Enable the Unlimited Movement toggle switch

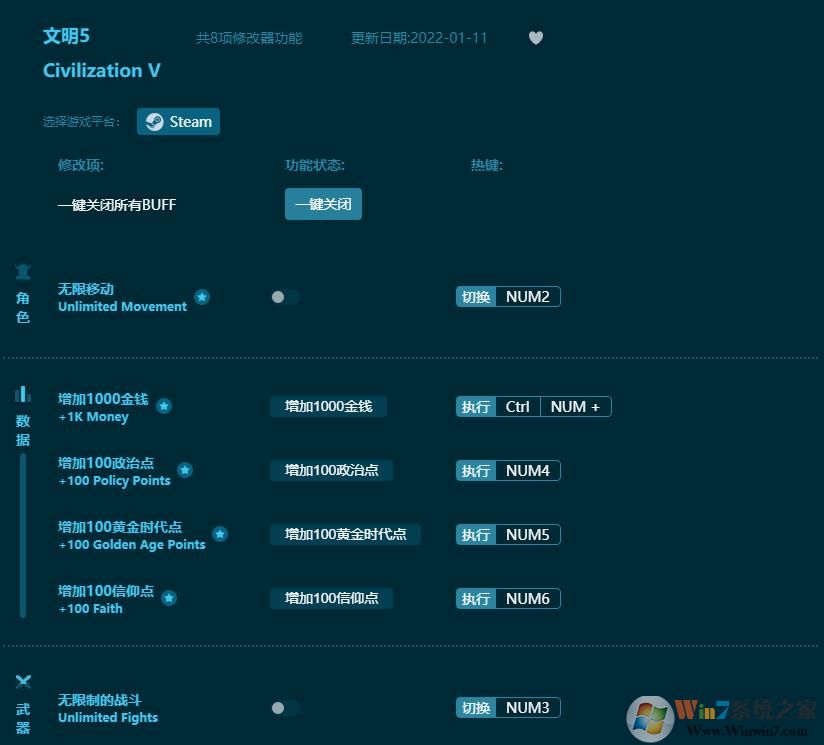[284, 296]
